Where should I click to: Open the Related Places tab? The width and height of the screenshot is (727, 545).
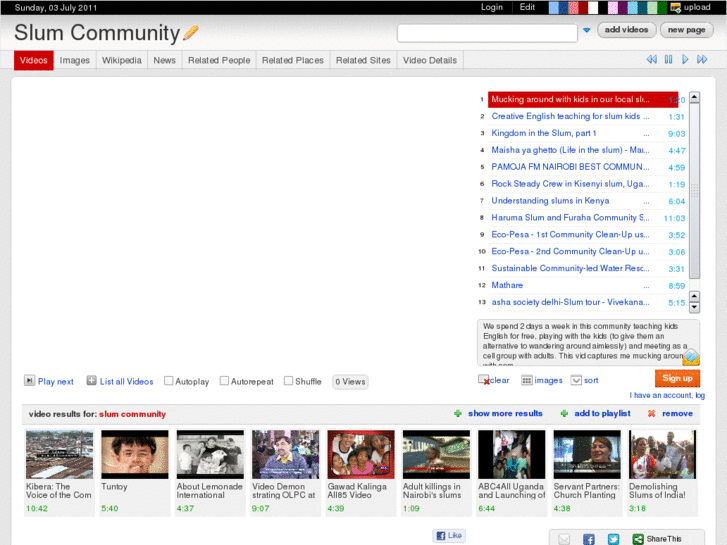tap(293, 60)
